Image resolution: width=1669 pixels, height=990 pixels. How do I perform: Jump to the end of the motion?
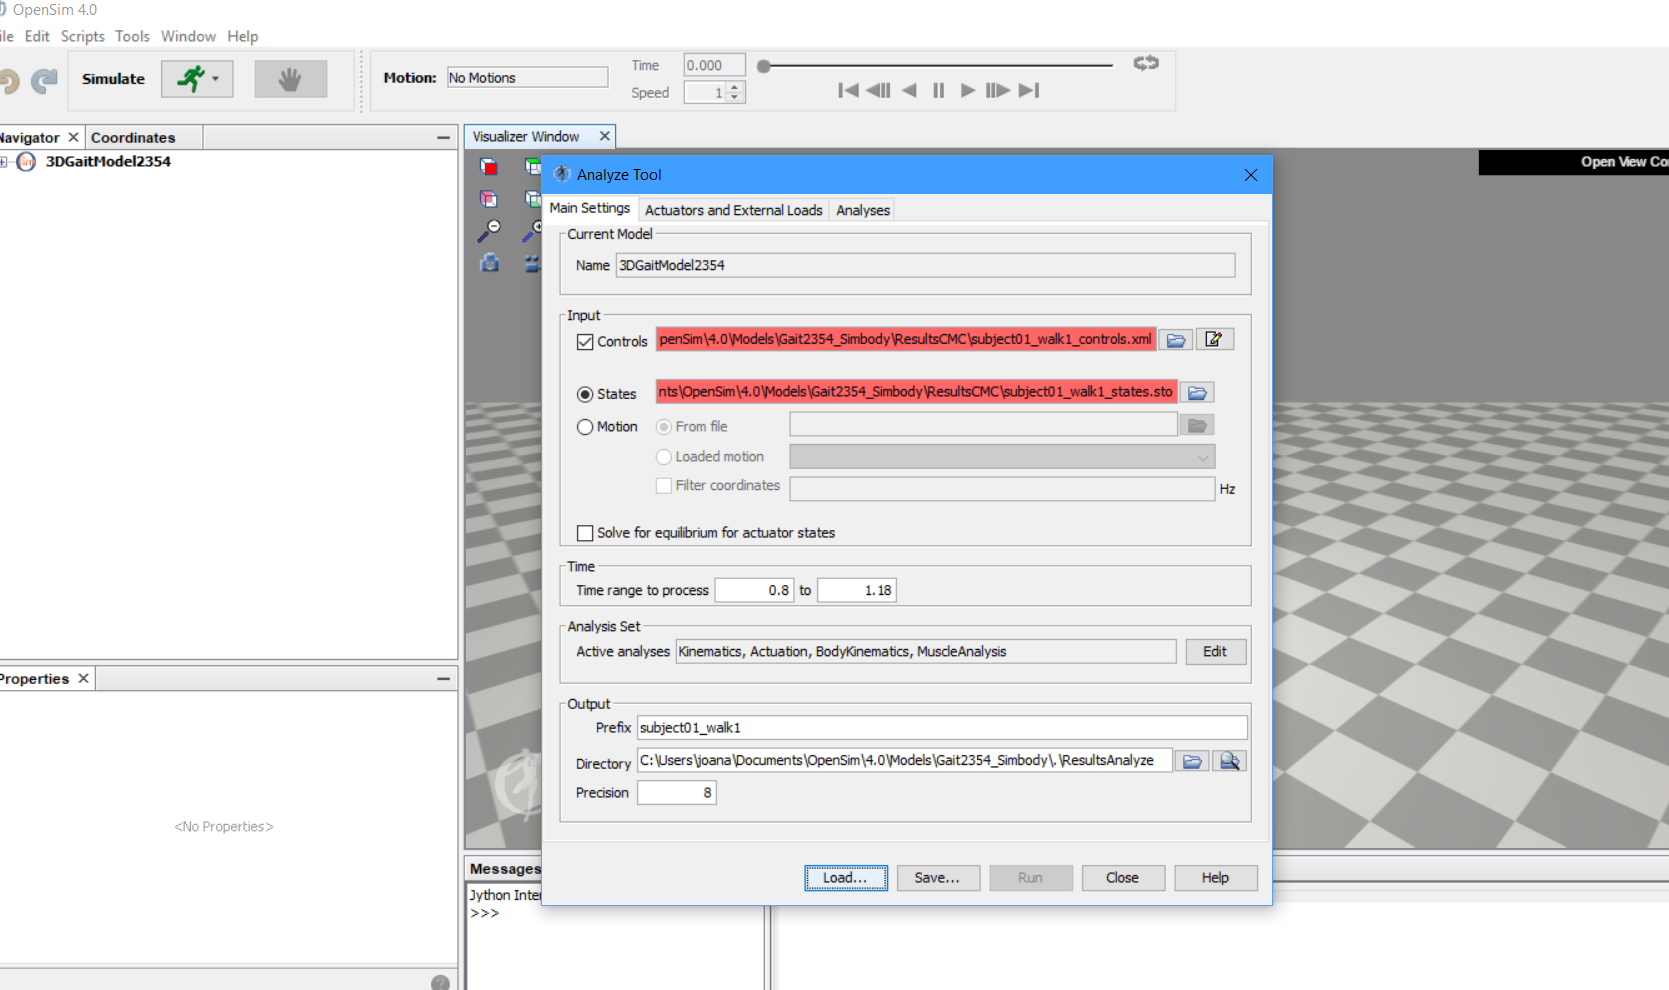tap(1029, 91)
